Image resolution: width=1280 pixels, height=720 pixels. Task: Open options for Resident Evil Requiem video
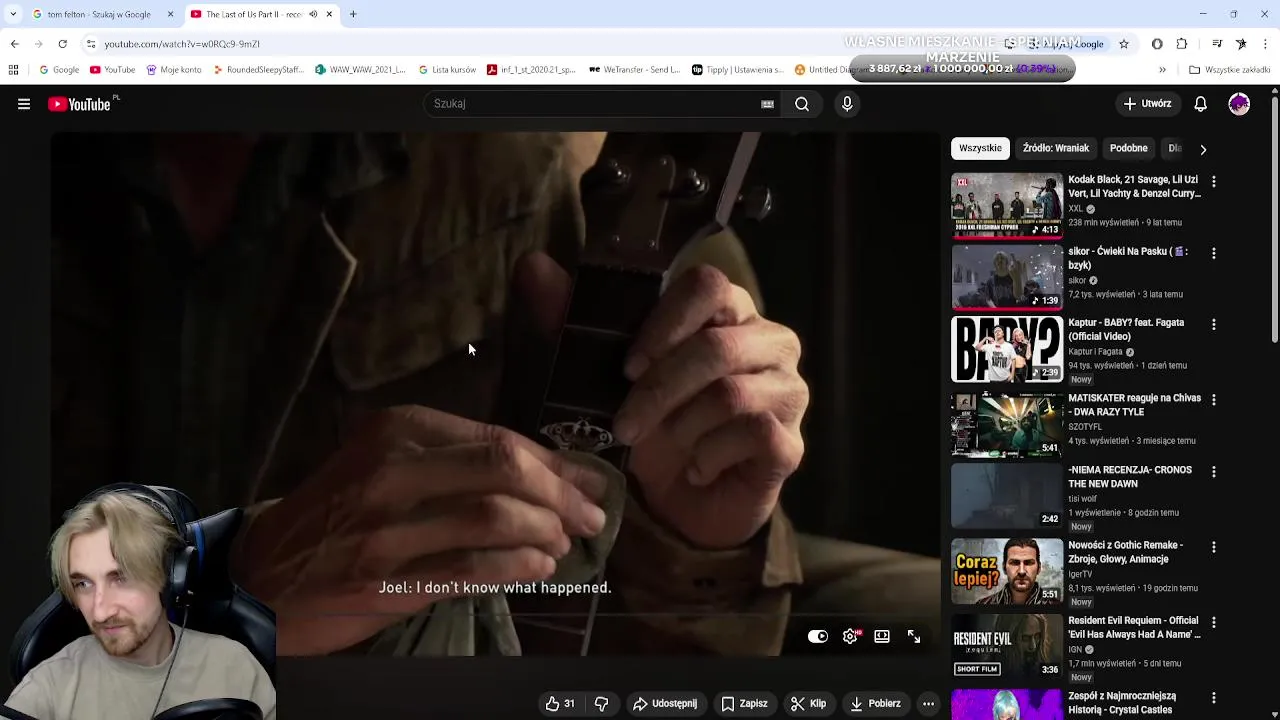1214,623
